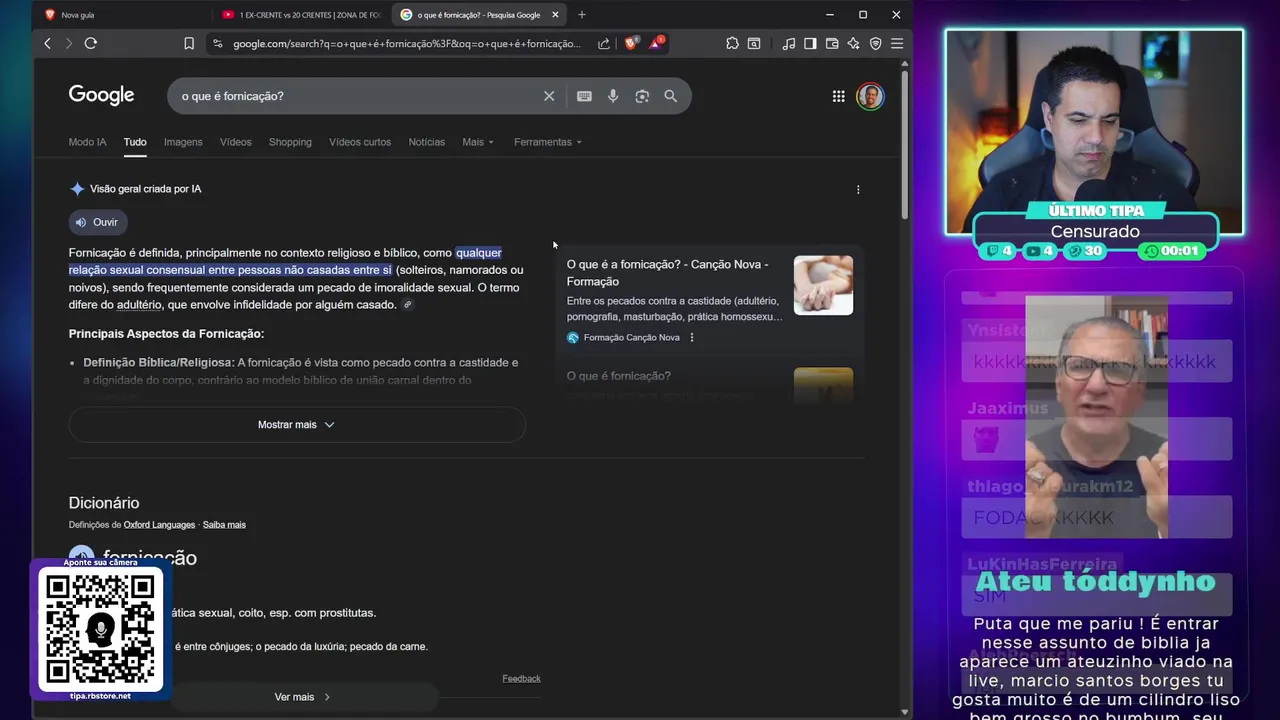Click the dictionary Feedback link
The image size is (1280, 720).
pos(521,679)
